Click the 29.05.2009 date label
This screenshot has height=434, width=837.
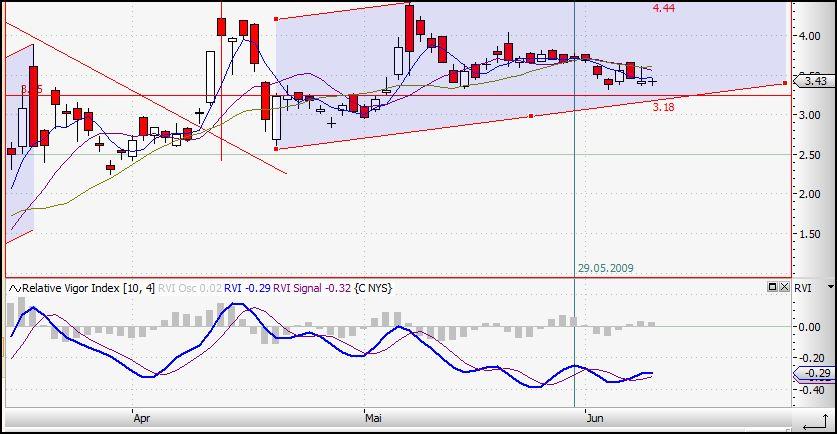point(605,268)
